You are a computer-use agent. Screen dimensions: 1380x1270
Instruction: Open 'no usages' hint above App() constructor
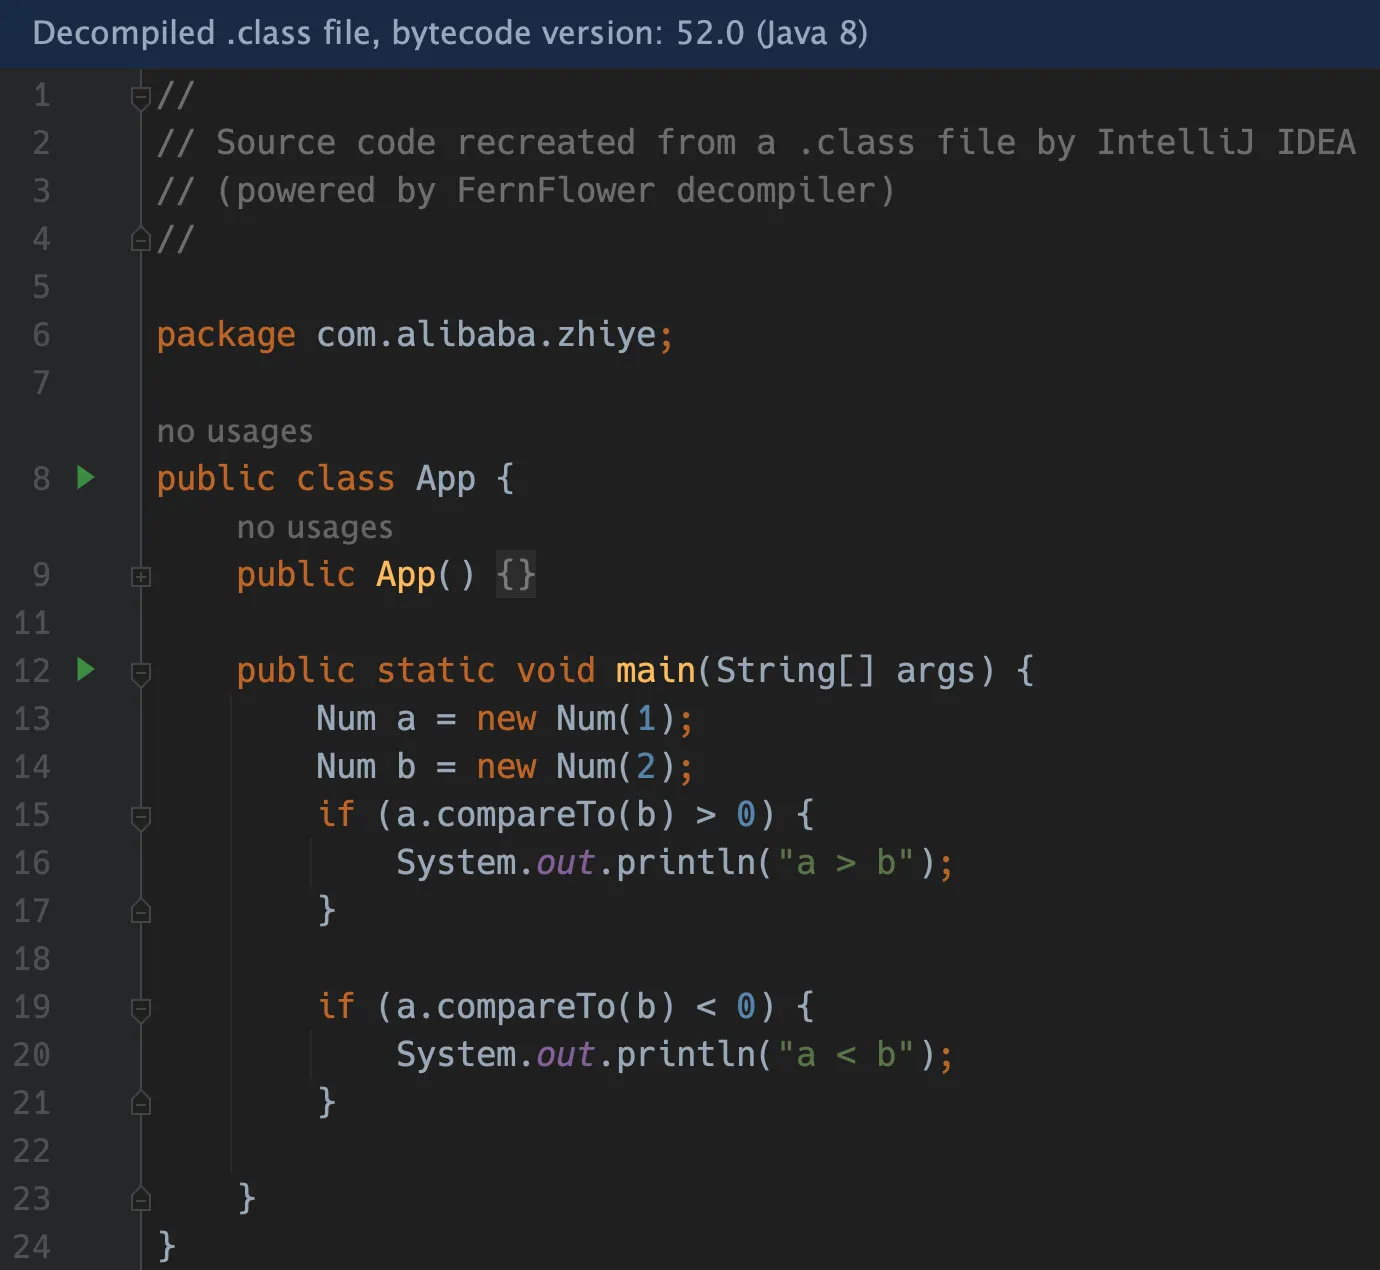point(315,527)
